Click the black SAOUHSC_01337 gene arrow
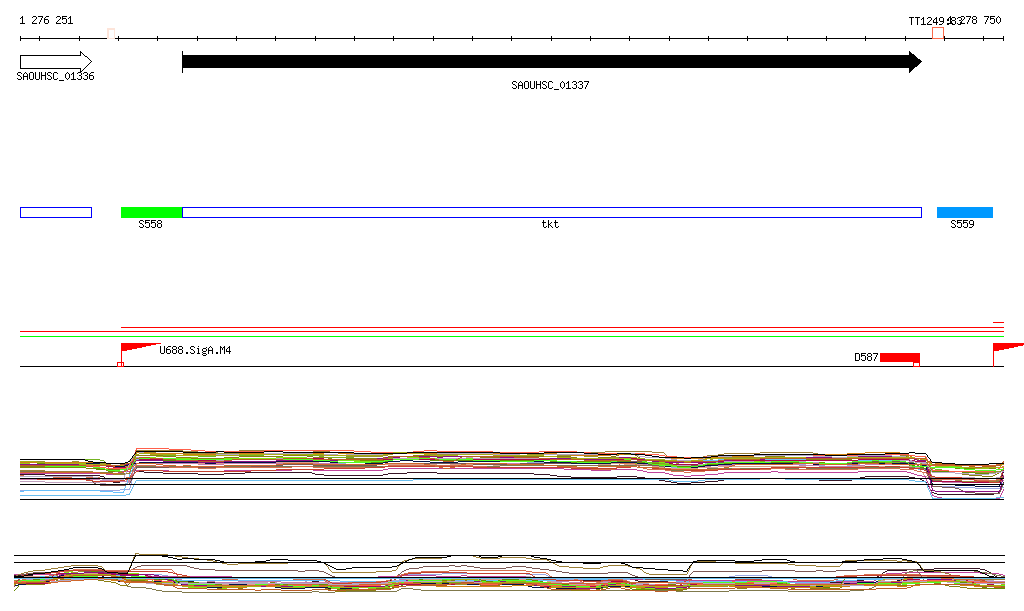 pyautogui.click(x=550, y=62)
